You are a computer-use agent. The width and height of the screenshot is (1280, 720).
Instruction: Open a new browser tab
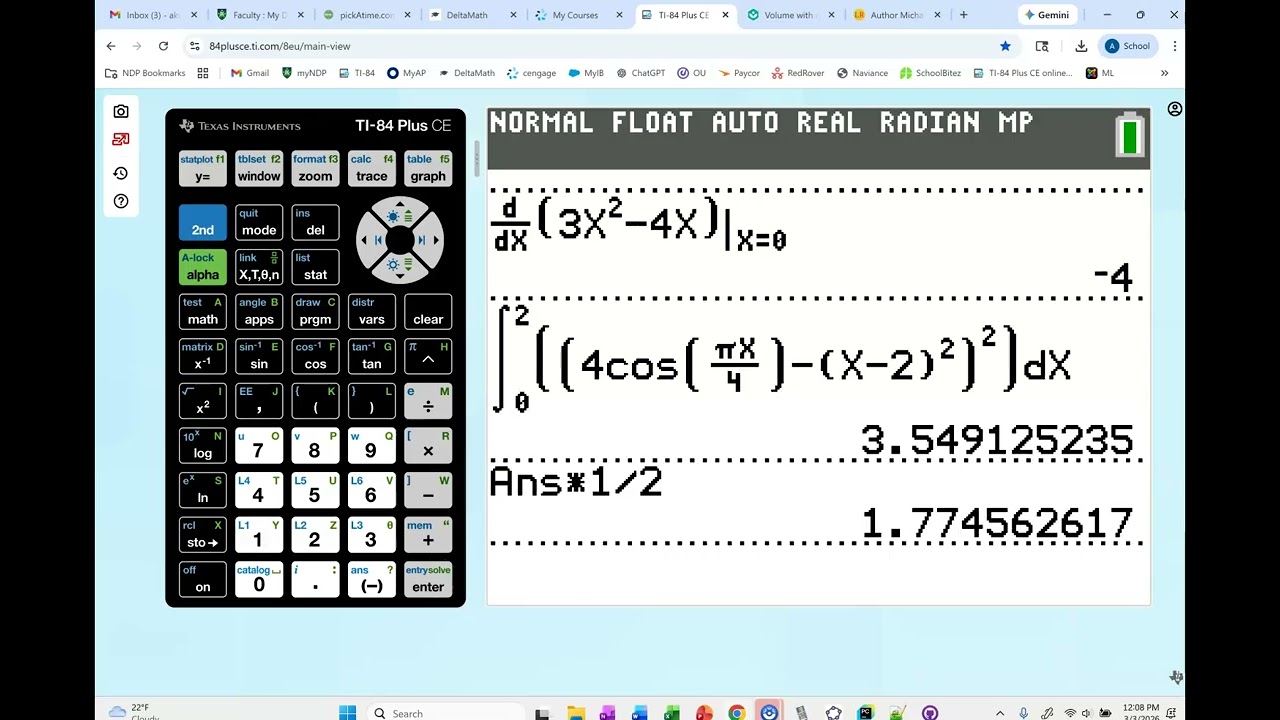963,15
